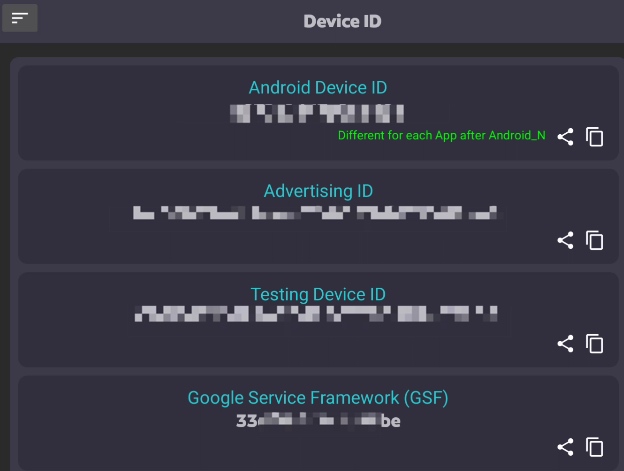Select the blurred Android Device ID value
Screen dimensions: 624x471
click(317, 114)
